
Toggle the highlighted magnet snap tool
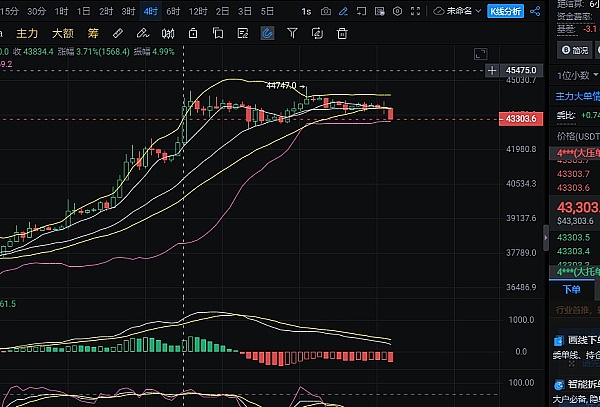[267, 32]
